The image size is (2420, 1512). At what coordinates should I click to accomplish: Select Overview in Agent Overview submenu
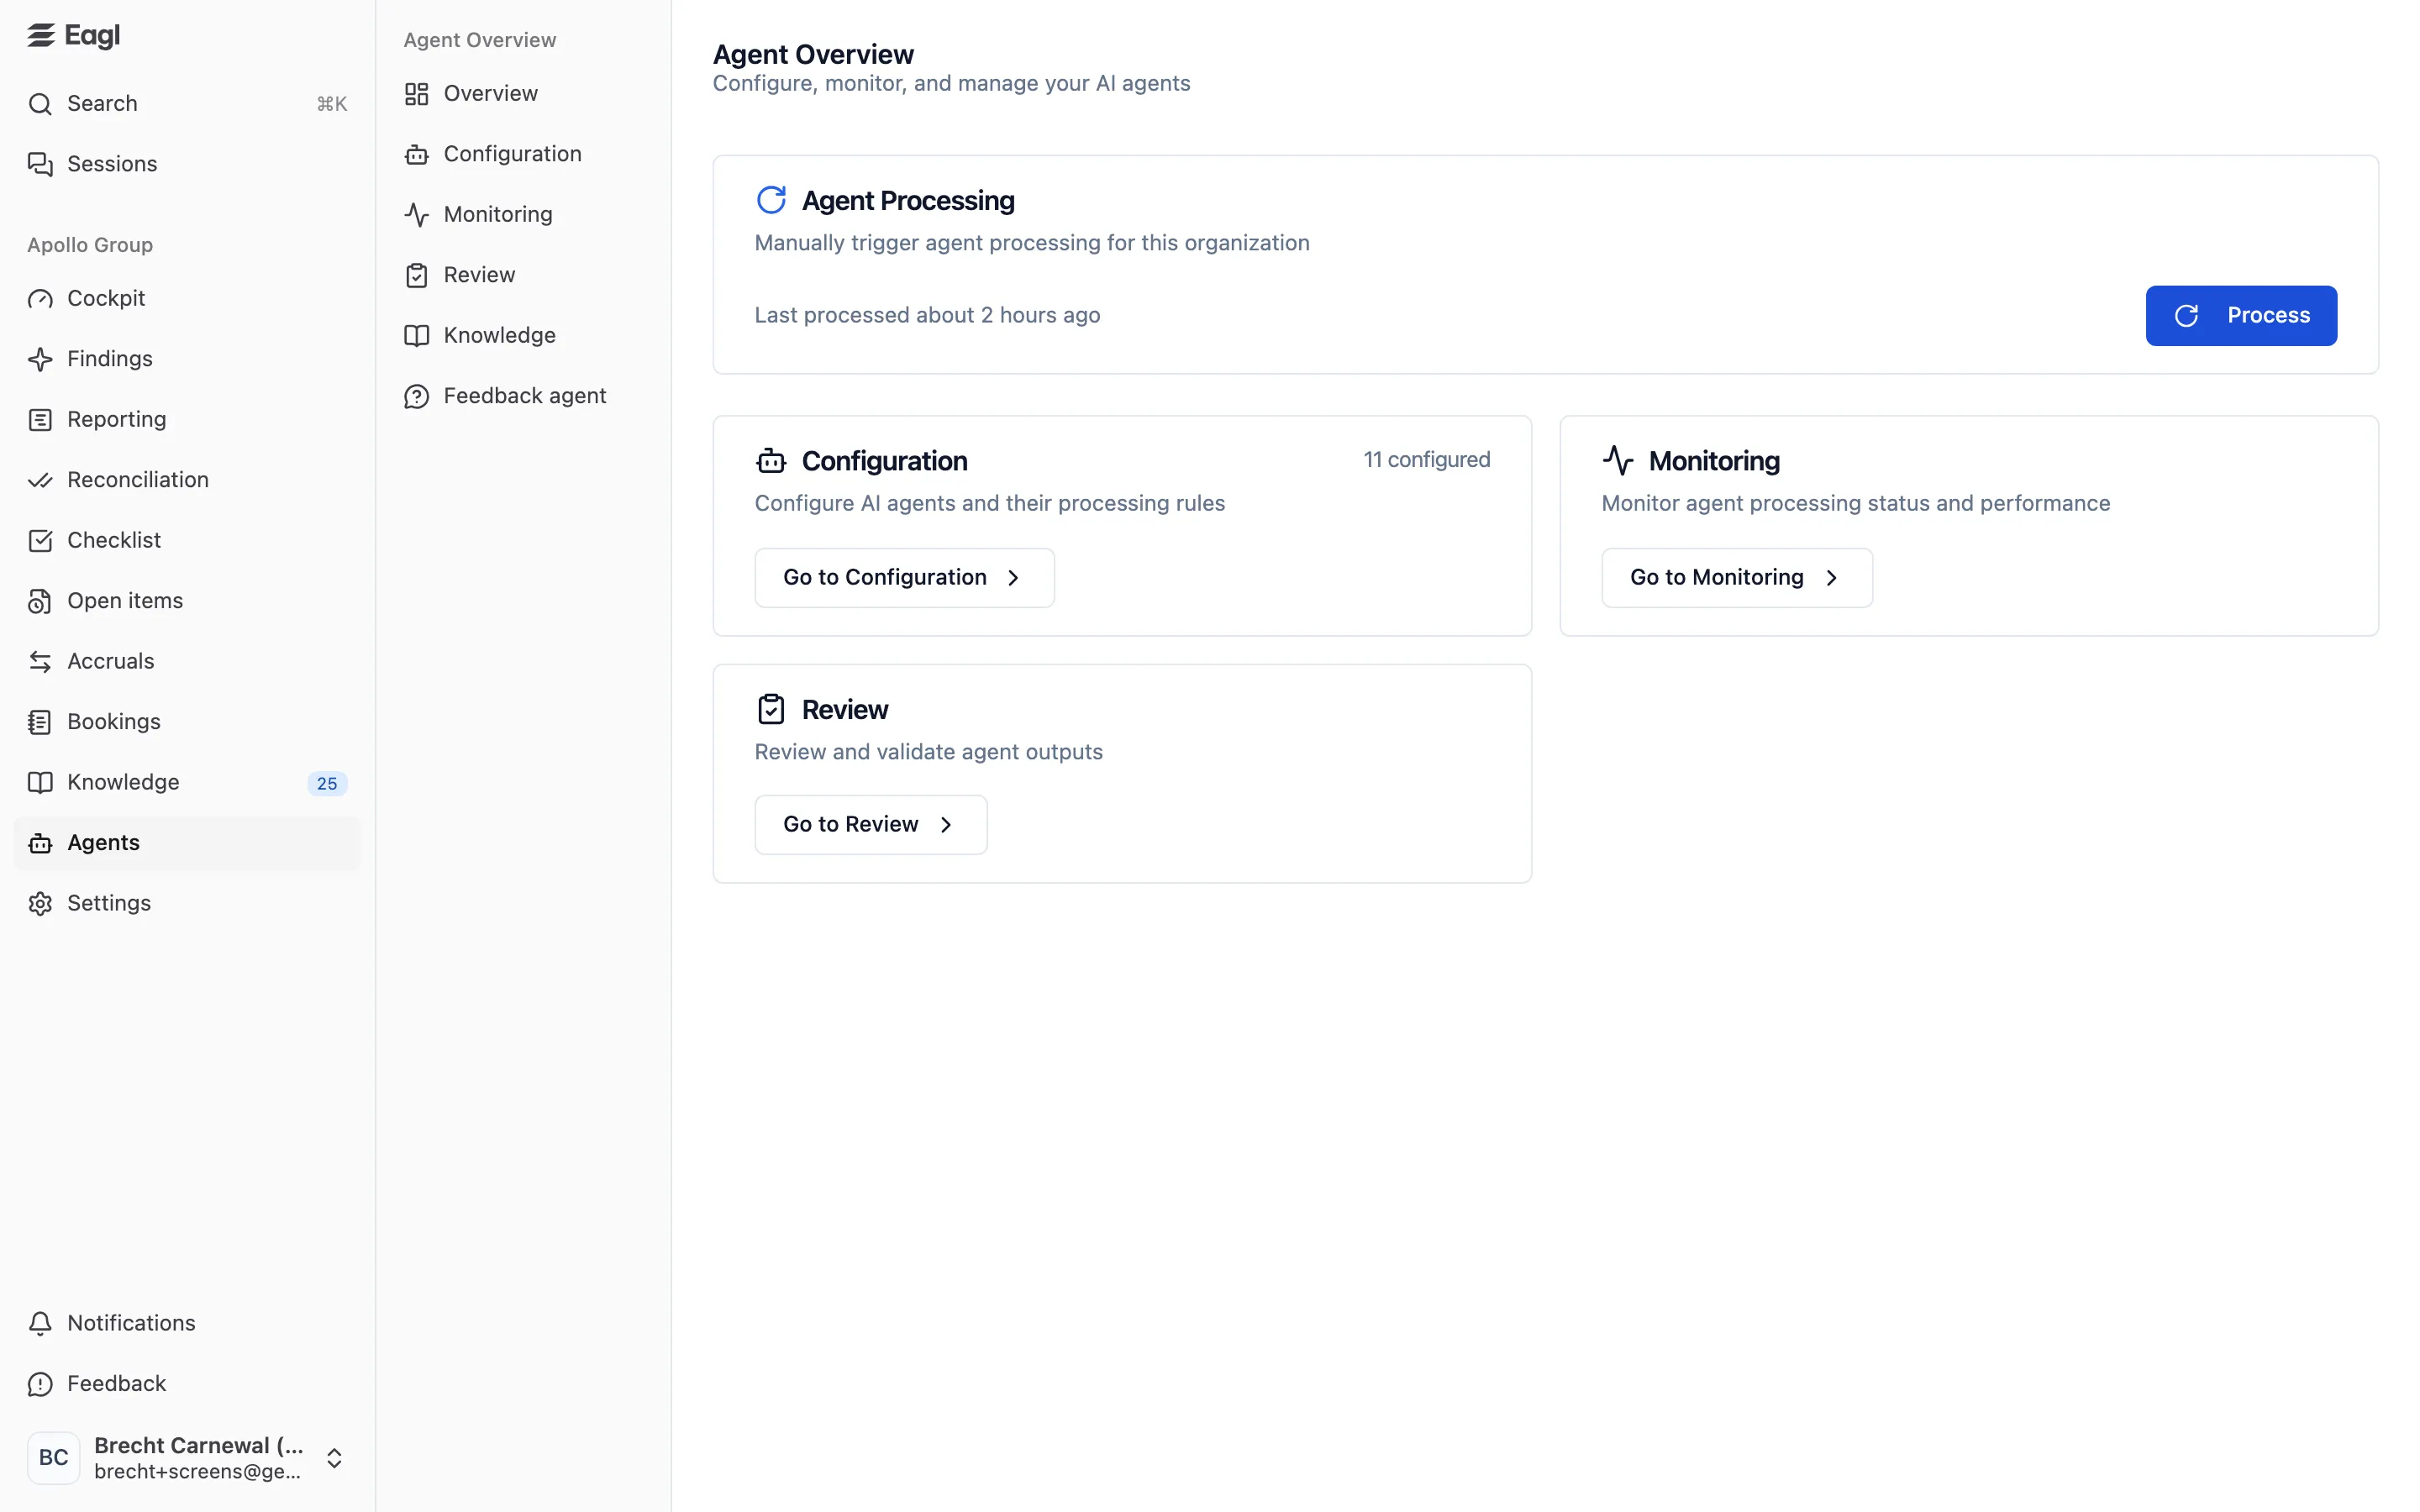click(x=523, y=94)
